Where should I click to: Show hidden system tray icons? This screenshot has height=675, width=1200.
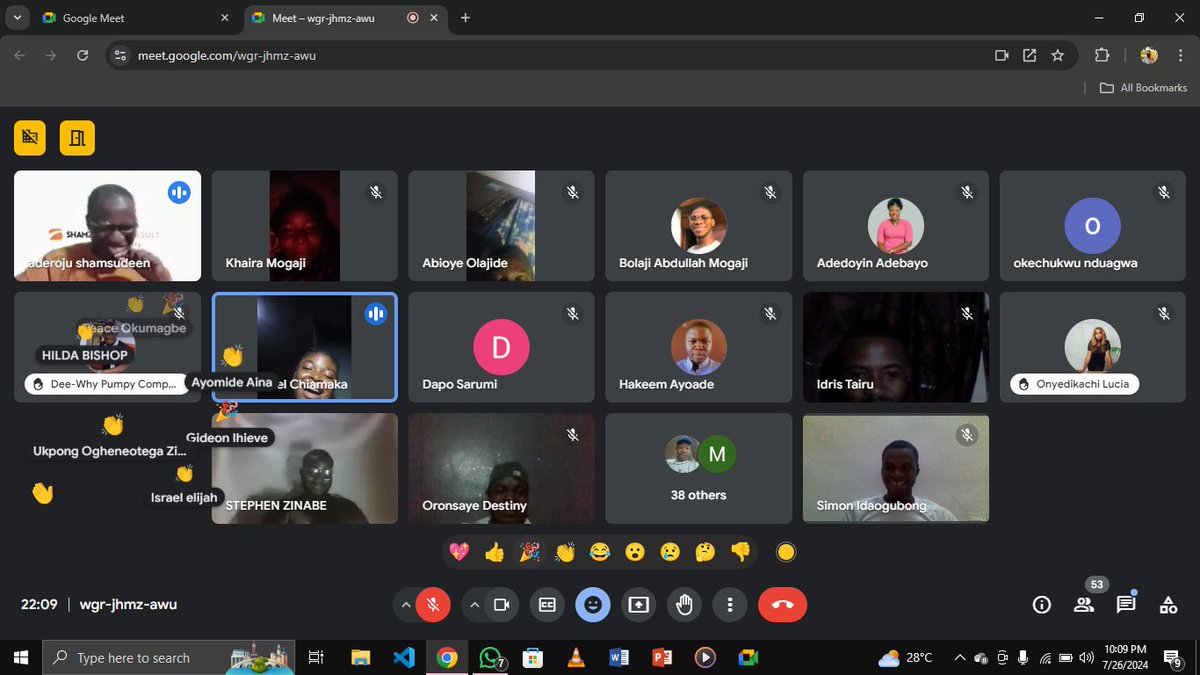click(x=960, y=657)
